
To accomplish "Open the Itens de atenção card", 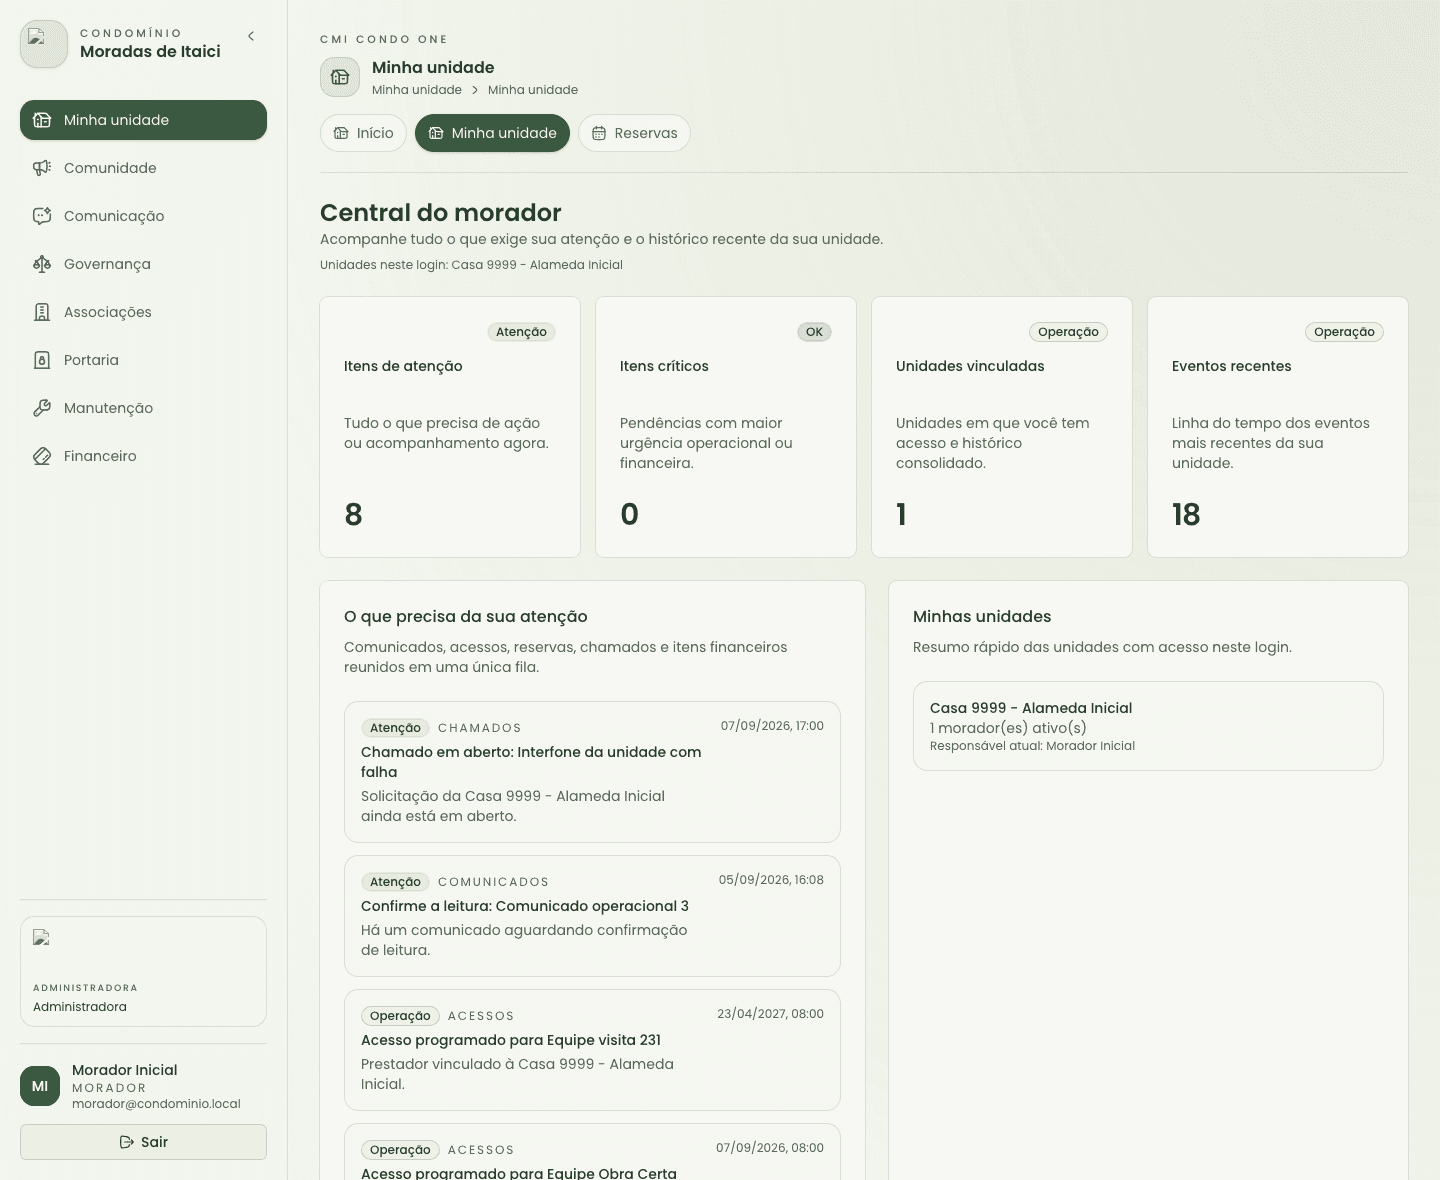I will point(450,427).
